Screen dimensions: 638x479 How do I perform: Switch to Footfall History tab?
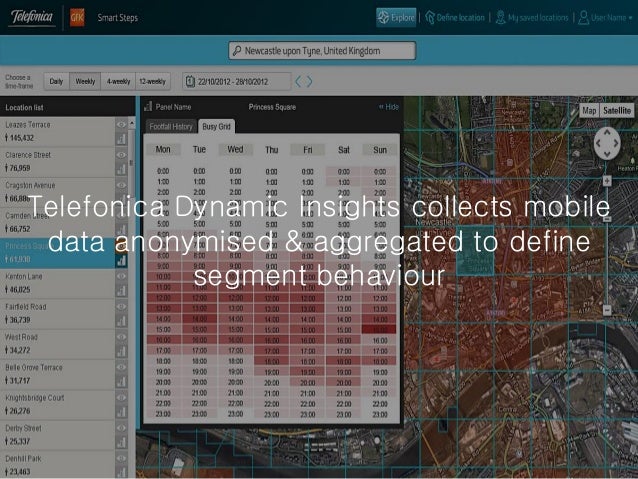click(170, 127)
